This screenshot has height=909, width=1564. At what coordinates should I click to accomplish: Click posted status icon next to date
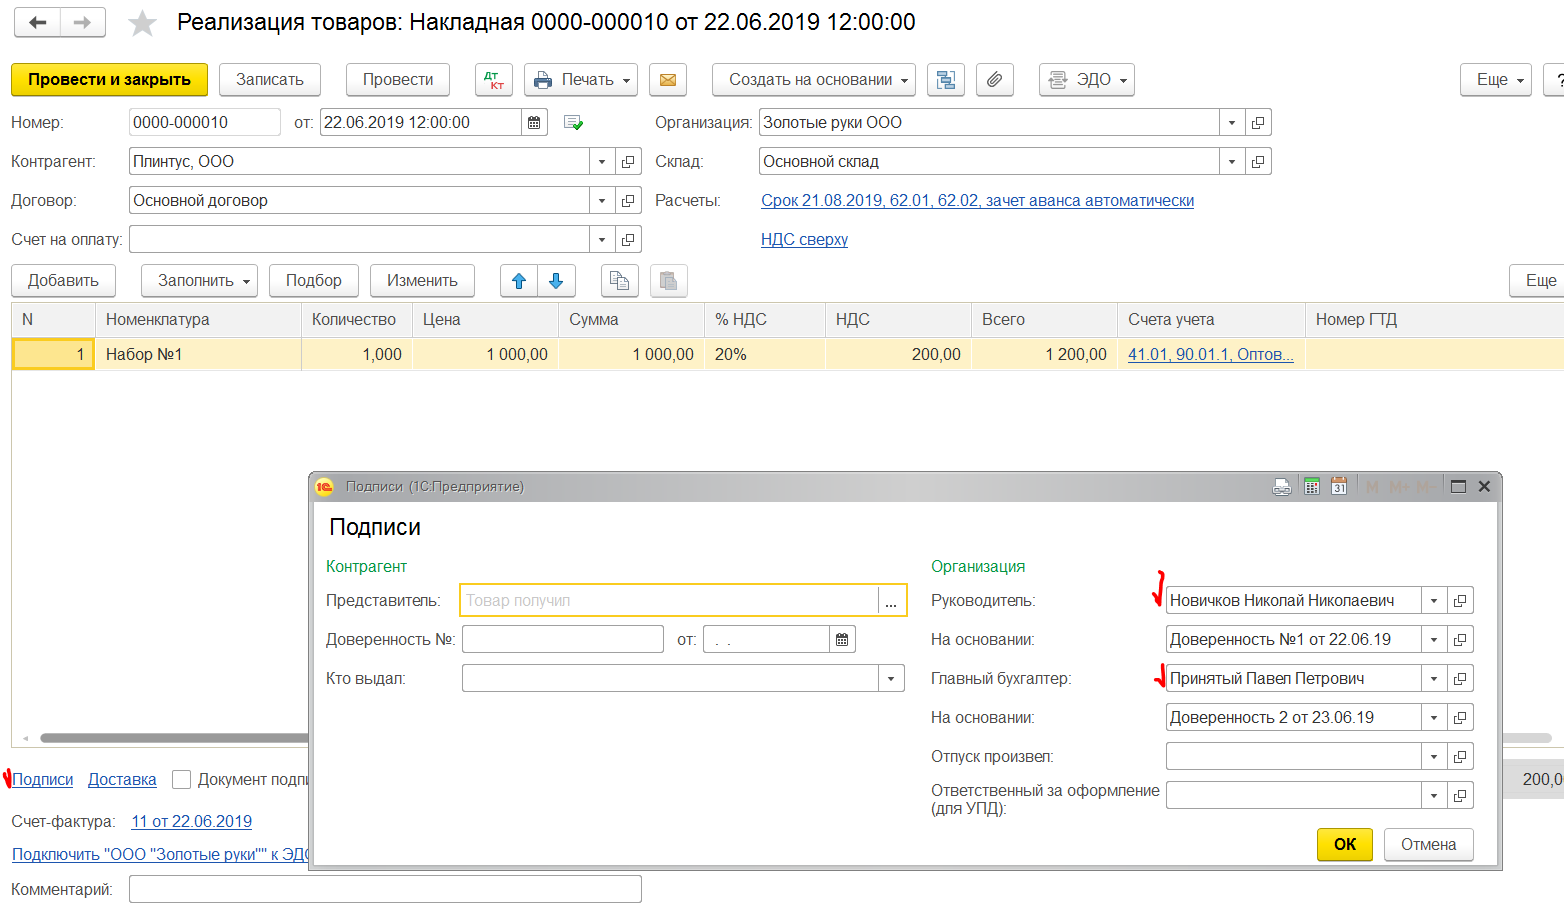click(573, 123)
